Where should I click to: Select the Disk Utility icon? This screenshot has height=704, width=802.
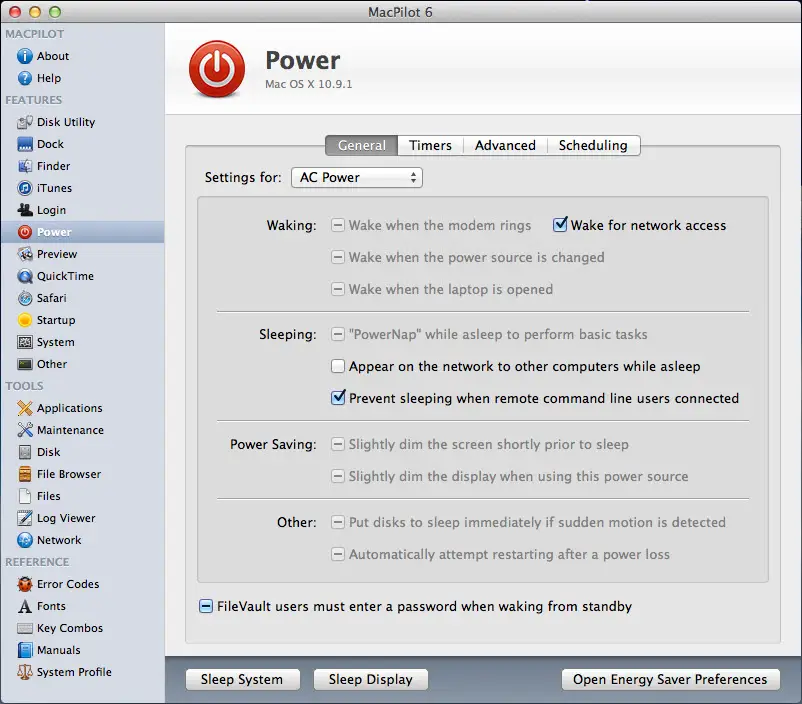point(25,122)
